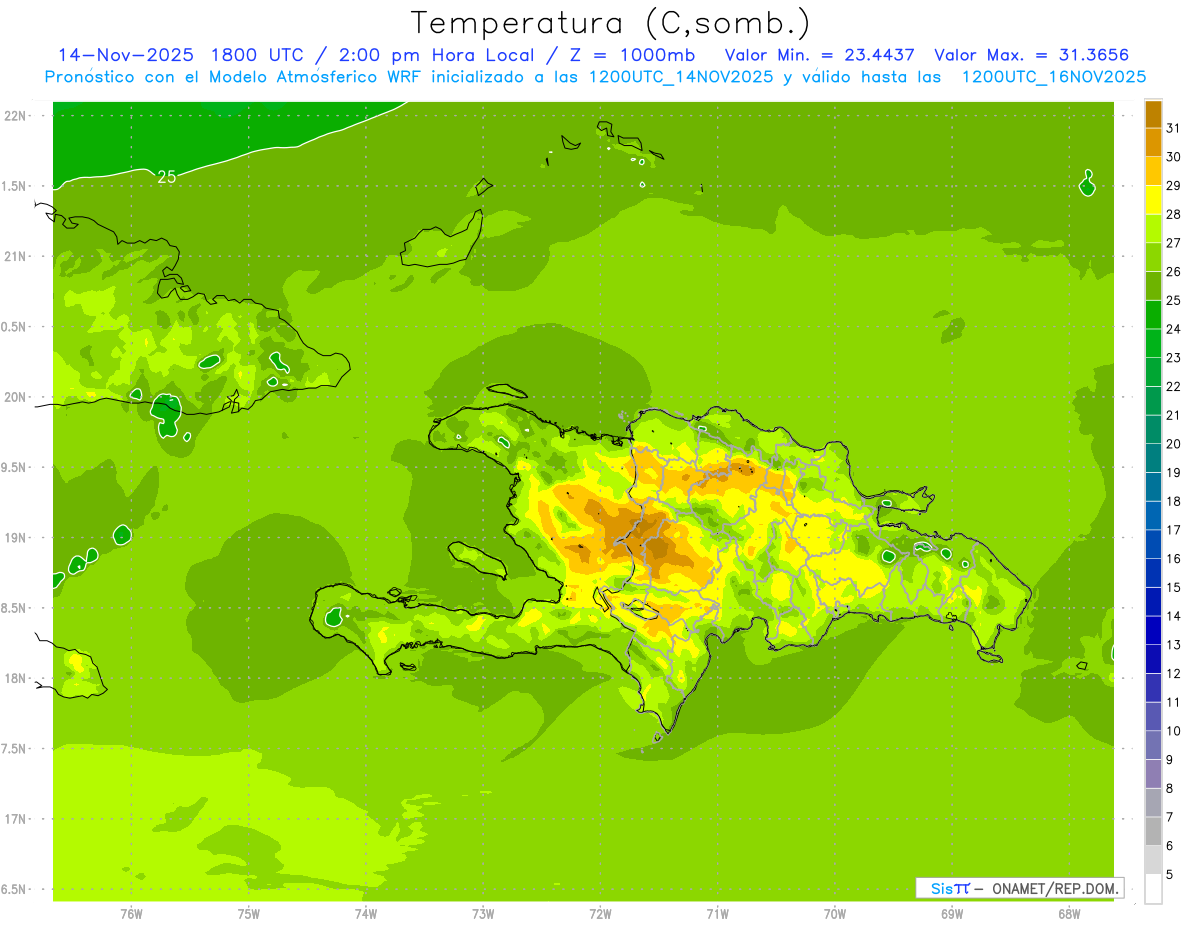
Task: Click the white '25' isotherm contour label
Action: (167, 177)
